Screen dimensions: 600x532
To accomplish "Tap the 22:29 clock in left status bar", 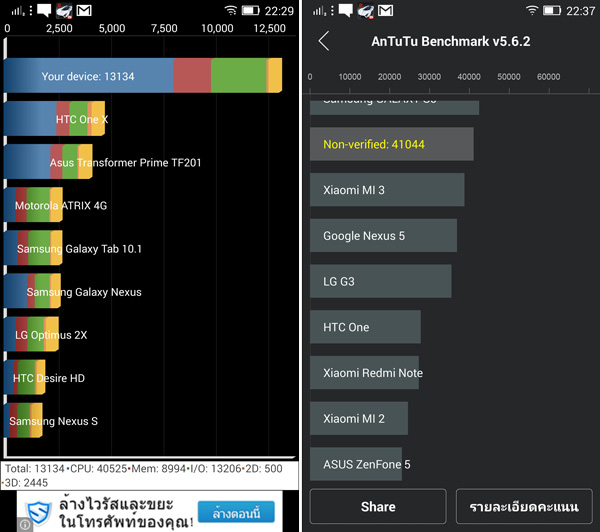I will 279,11.
